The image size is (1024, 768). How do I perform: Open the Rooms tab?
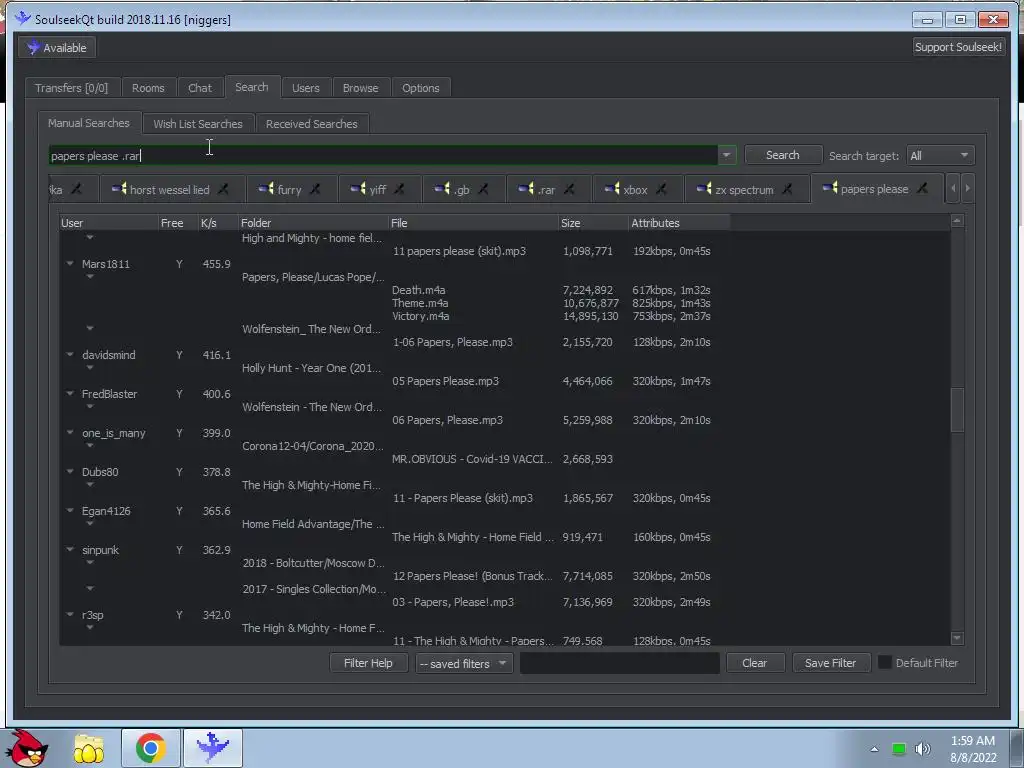[148, 88]
